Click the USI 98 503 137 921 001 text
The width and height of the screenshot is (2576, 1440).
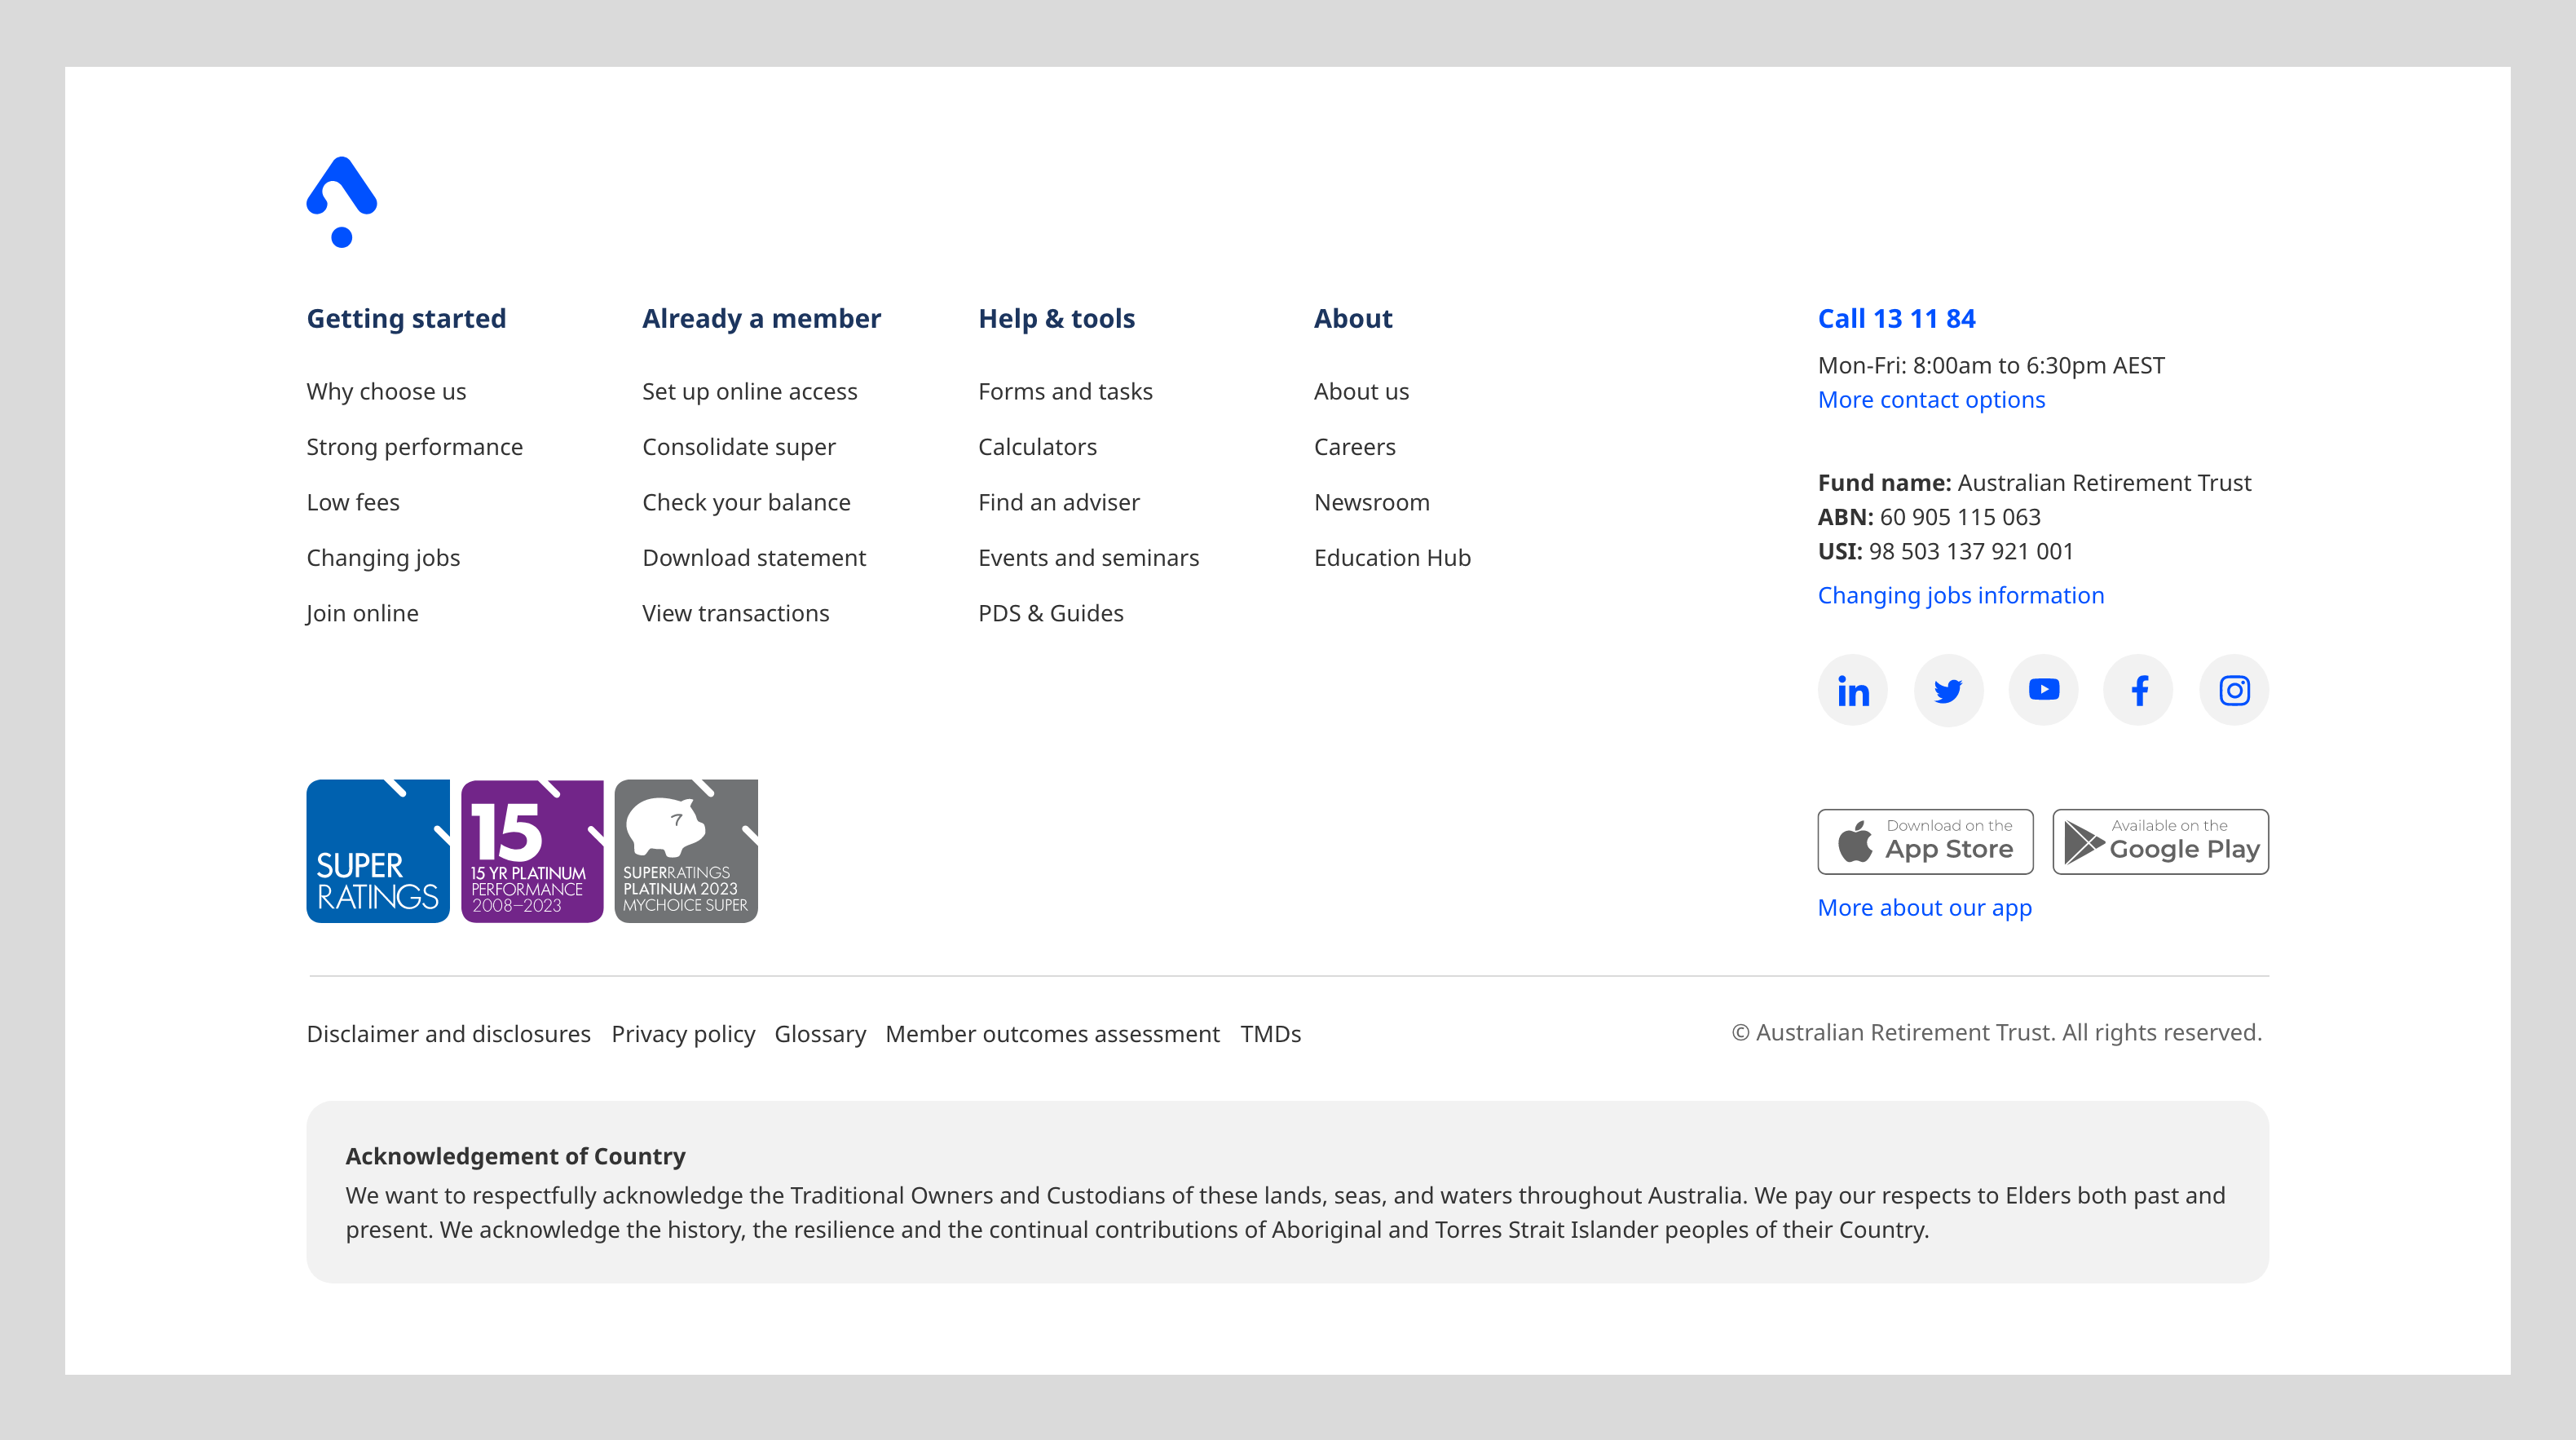click(x=1945, y=551)
